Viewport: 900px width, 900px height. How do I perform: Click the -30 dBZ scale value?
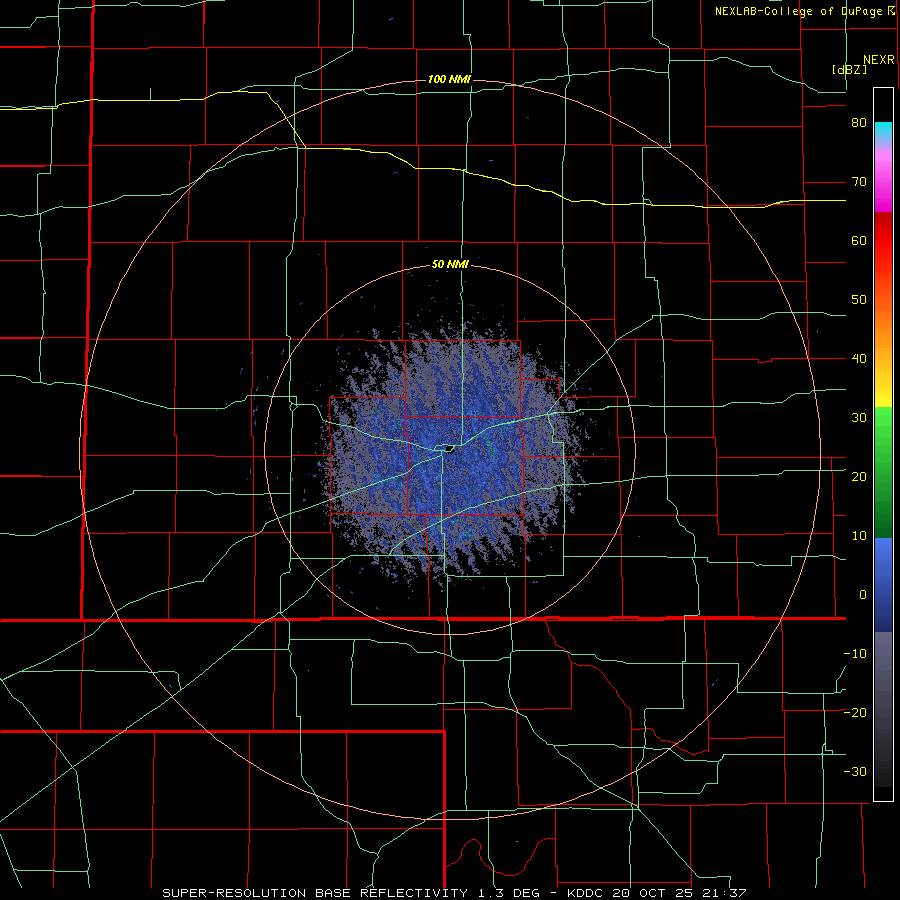click(855, 771)
